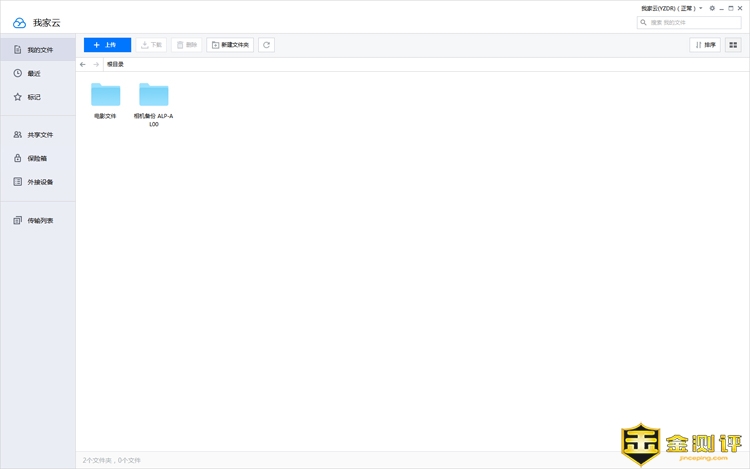Switch view using the grid view icon
Viewport: 750px width, 469px height.
(733, 45)
